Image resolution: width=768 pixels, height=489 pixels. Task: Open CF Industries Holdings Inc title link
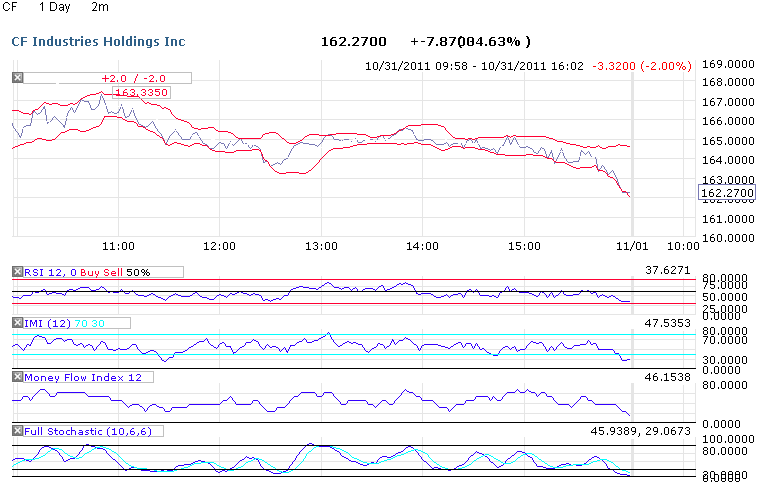click(98, 42)
